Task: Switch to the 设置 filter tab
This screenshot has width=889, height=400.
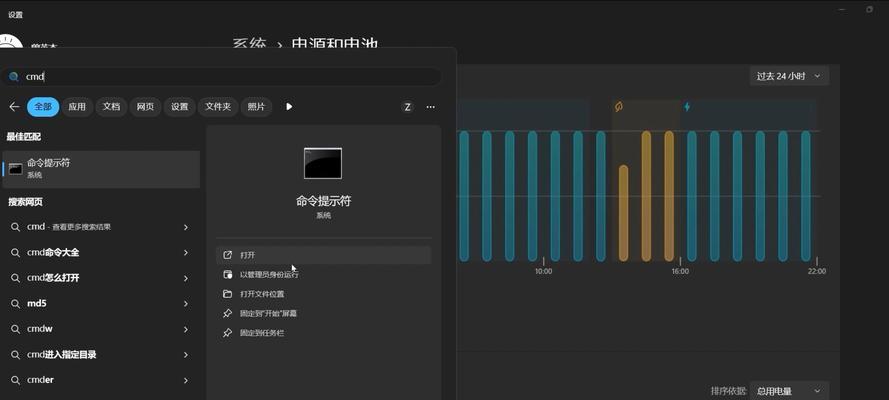Action: (x=179, y=107)
